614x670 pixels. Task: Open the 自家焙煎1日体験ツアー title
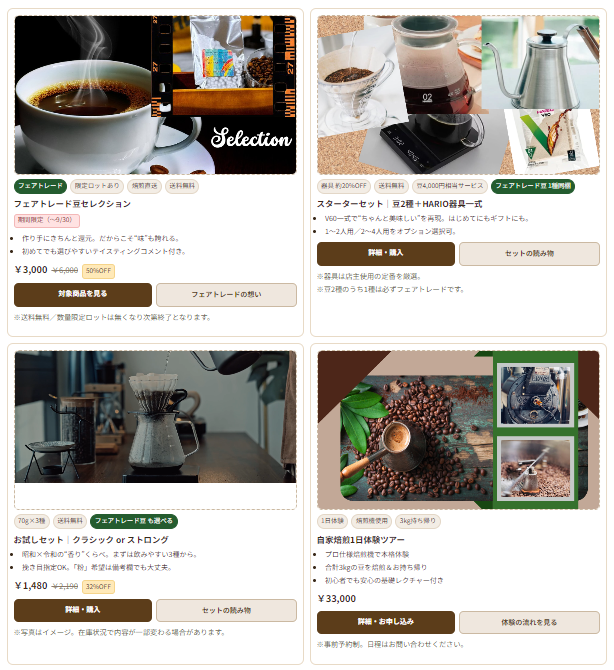[x=361, y=540]
